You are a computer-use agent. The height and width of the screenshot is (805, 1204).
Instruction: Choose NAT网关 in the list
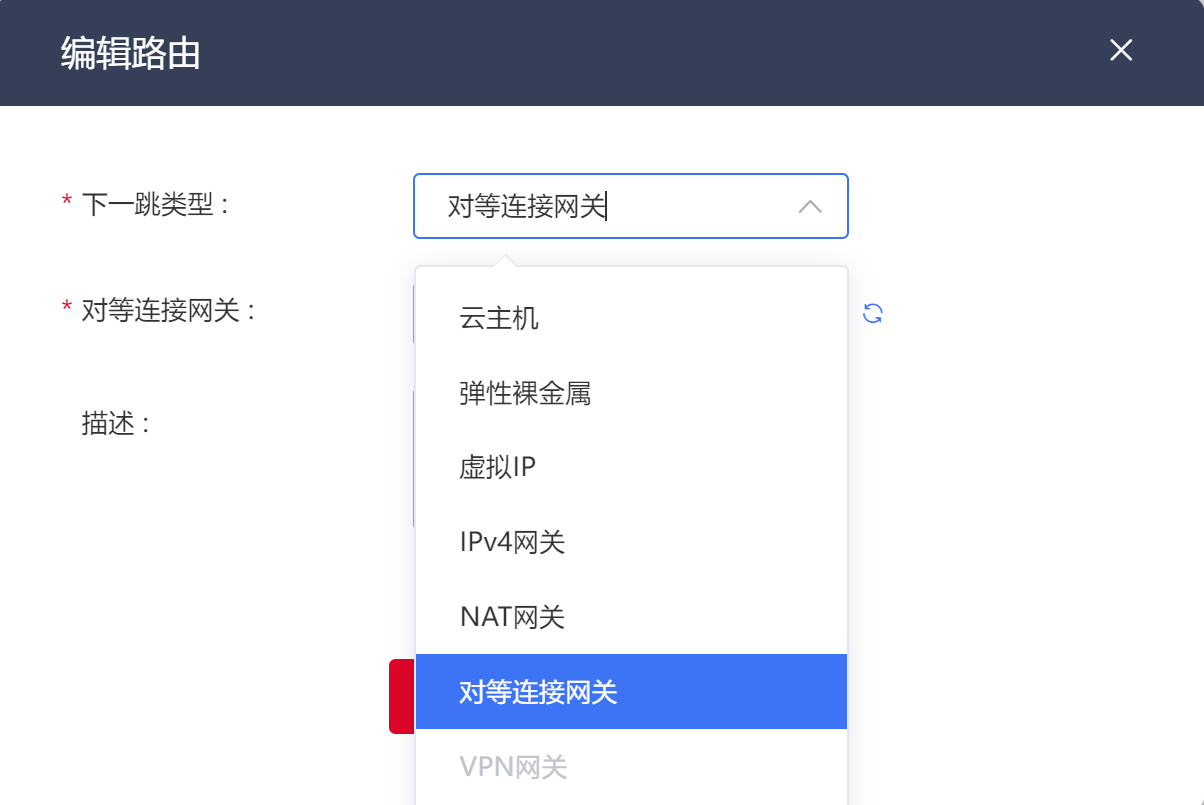[x=512, y=617]
